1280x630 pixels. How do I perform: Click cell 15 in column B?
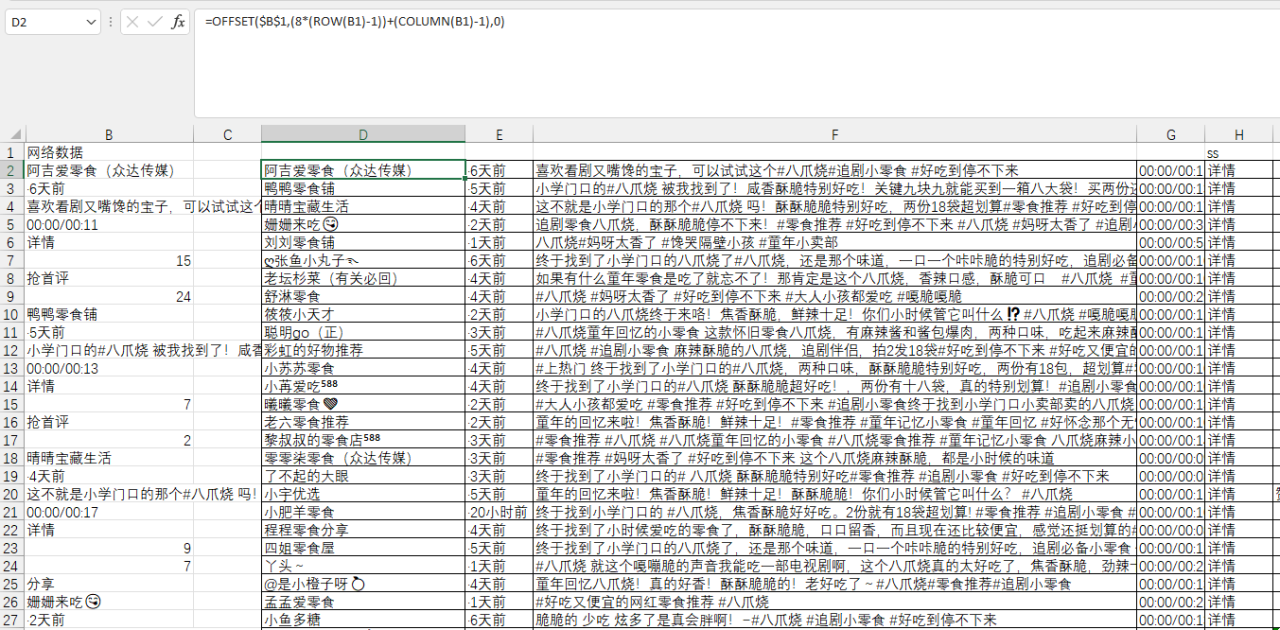(109, 261)
